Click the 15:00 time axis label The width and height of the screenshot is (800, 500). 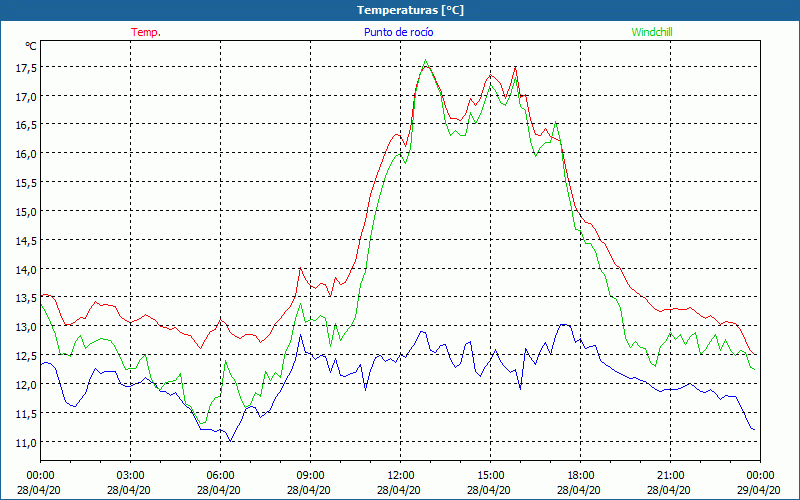coord(490,476)
